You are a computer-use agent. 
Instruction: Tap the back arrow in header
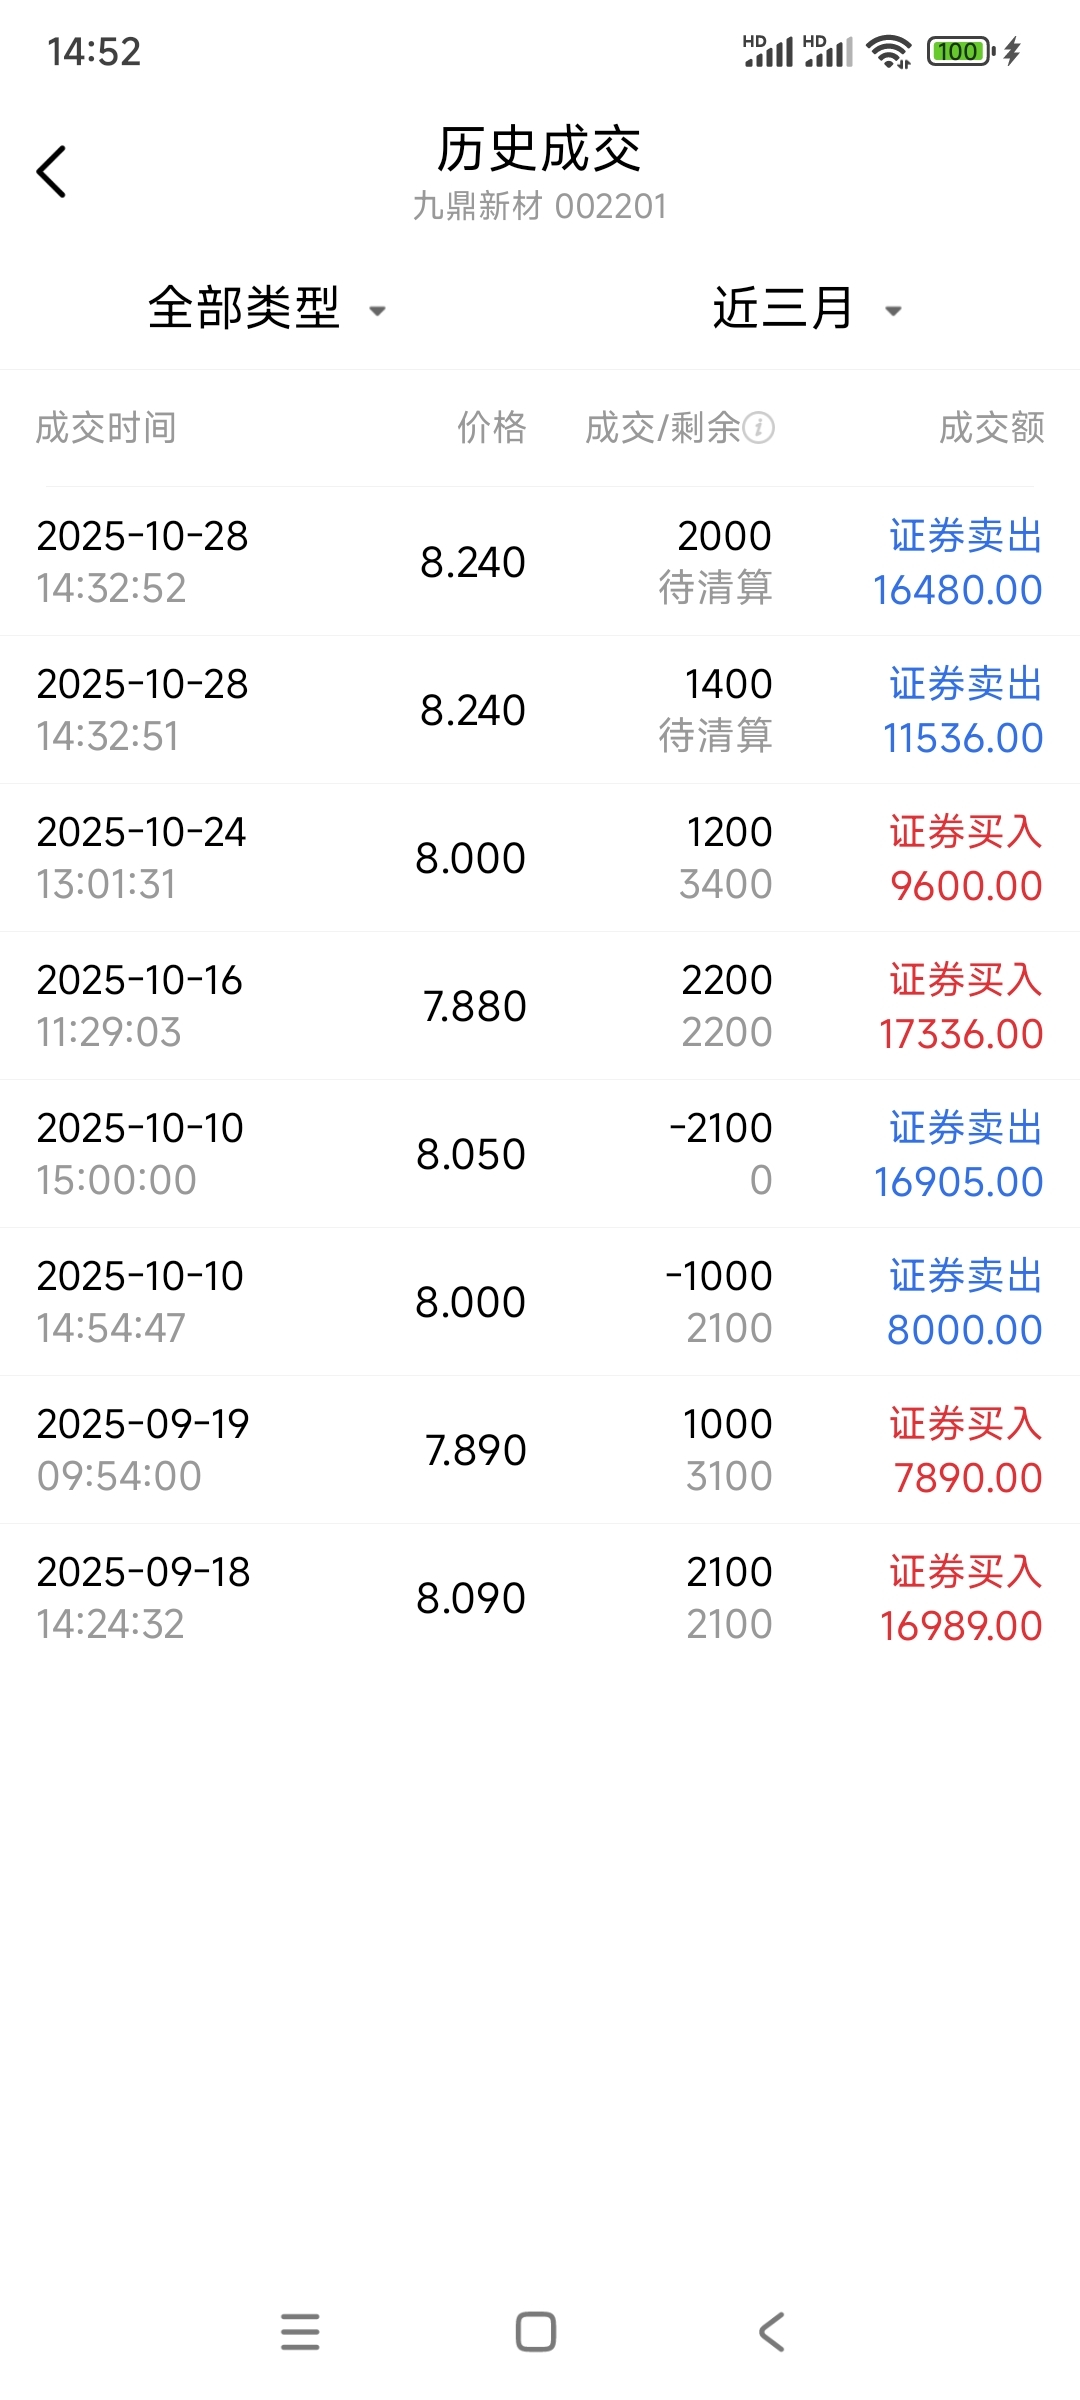point(52,172)
